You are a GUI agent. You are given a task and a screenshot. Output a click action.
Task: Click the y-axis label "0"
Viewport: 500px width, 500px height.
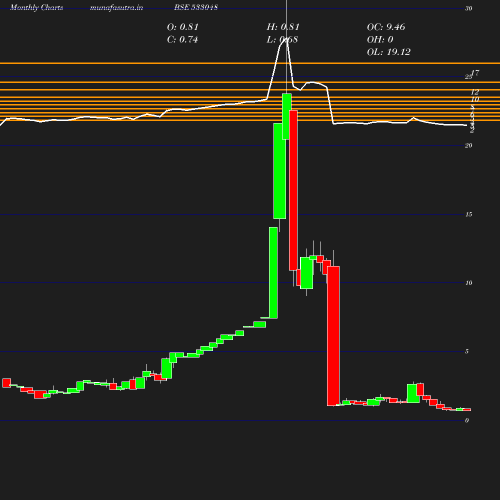coord(467,420)
